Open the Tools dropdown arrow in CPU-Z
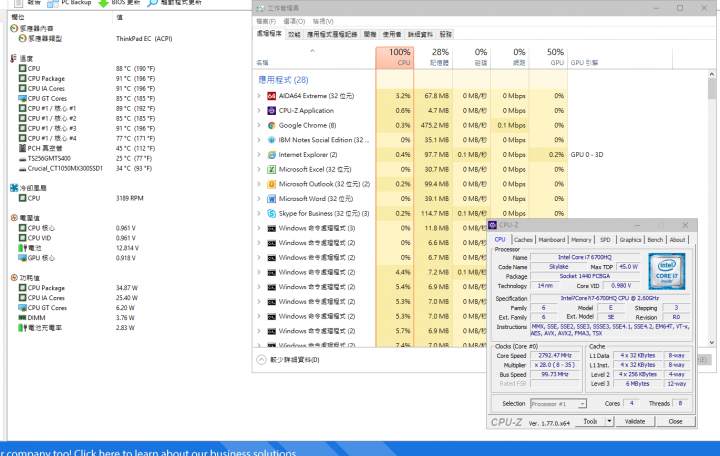 tap(609, 421)
